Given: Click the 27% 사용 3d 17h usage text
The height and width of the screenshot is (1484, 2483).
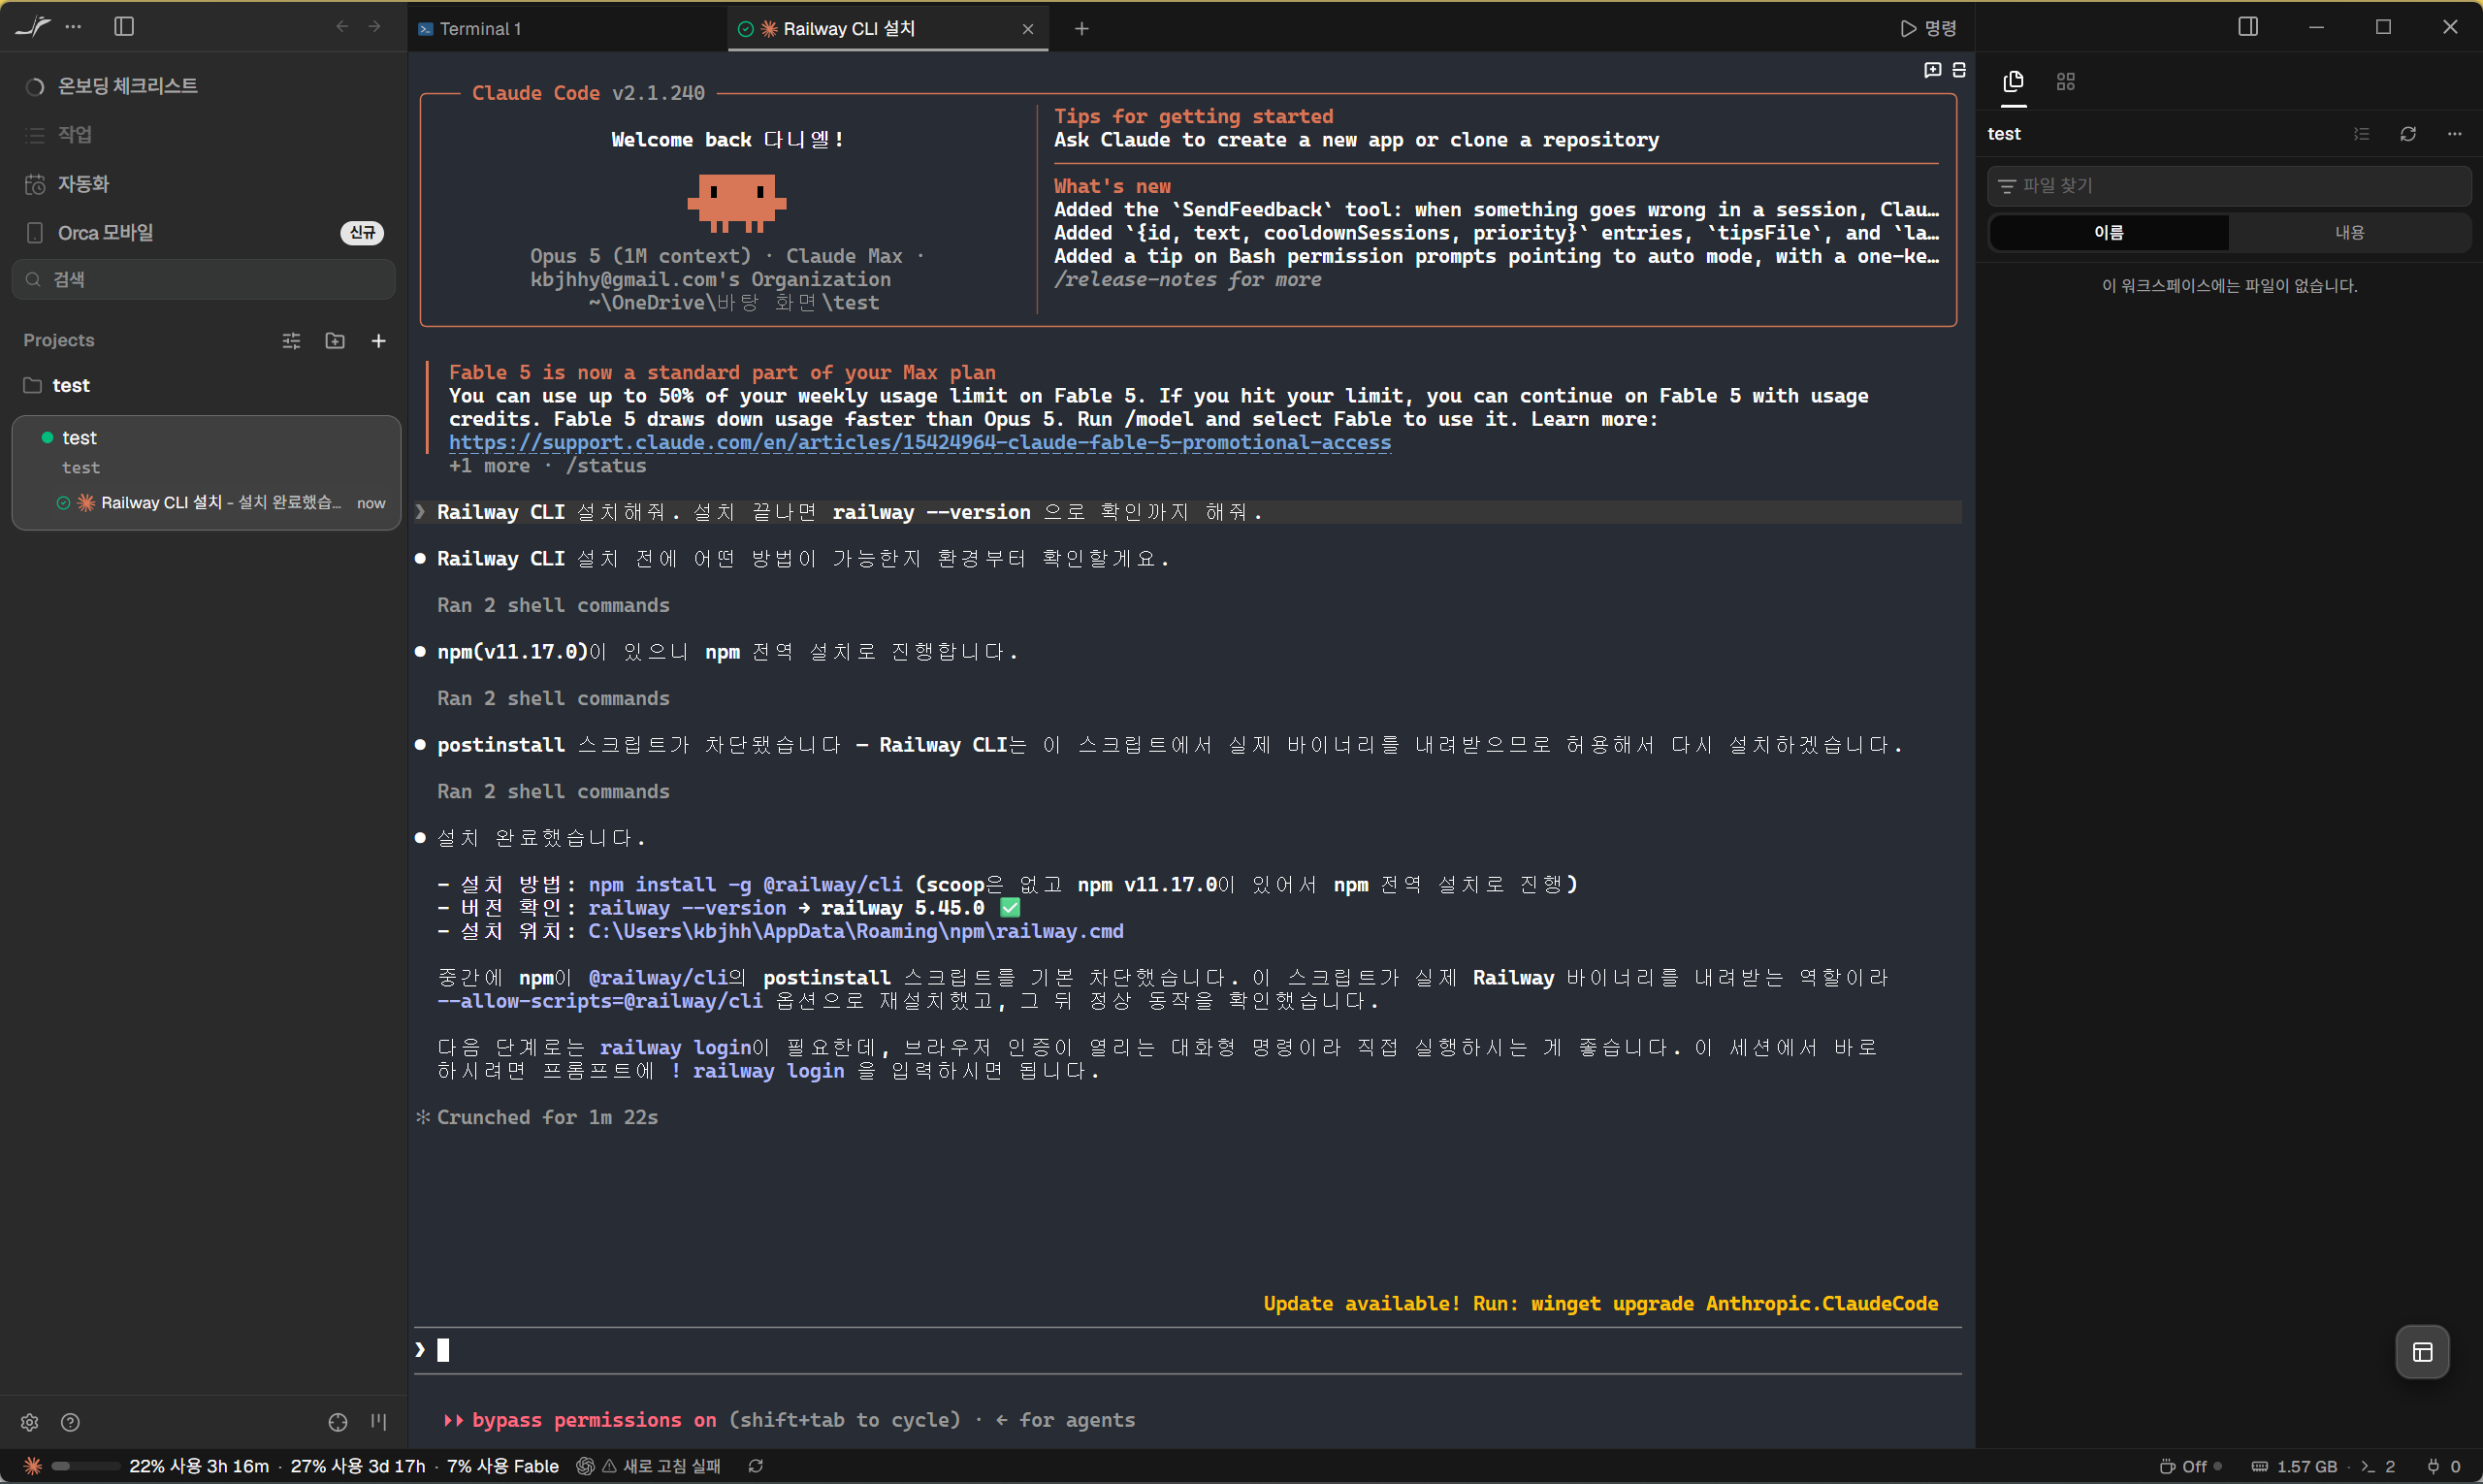Looking at the screenshot, I should [x=358, y=1467].
